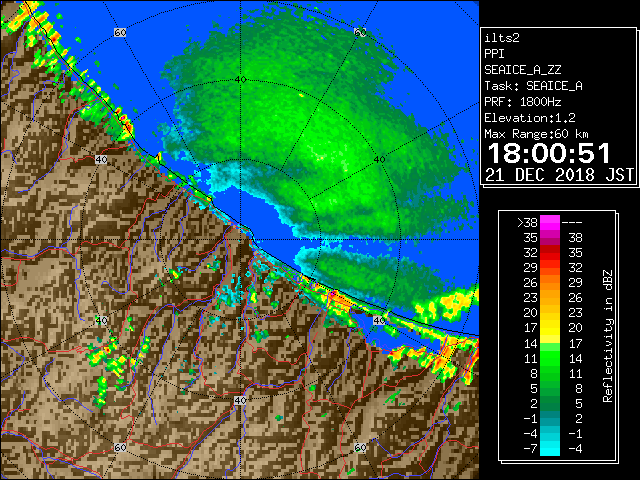640x480 pixels.
Task: Click the 'PRF: 1800Hz' text
Action: 522,102
